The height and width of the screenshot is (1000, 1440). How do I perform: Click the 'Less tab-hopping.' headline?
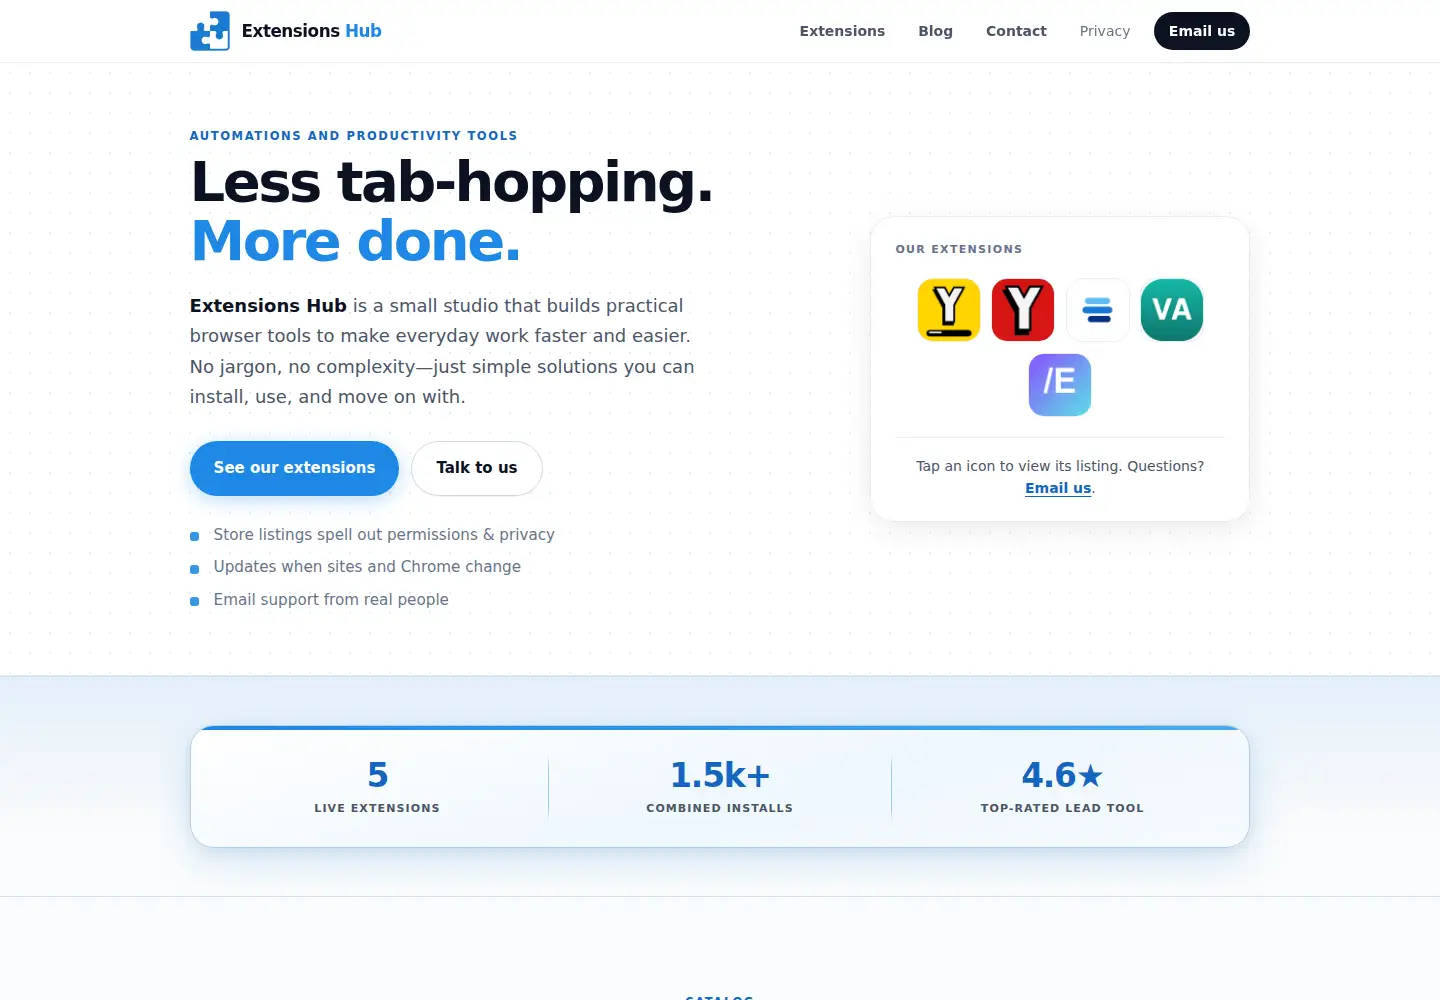click(452, 182)
